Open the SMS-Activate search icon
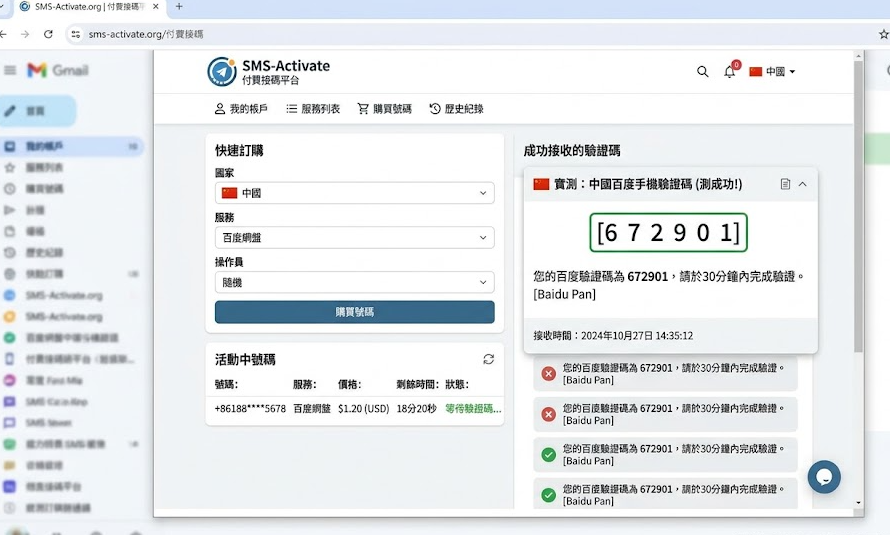 coord(702,71)
